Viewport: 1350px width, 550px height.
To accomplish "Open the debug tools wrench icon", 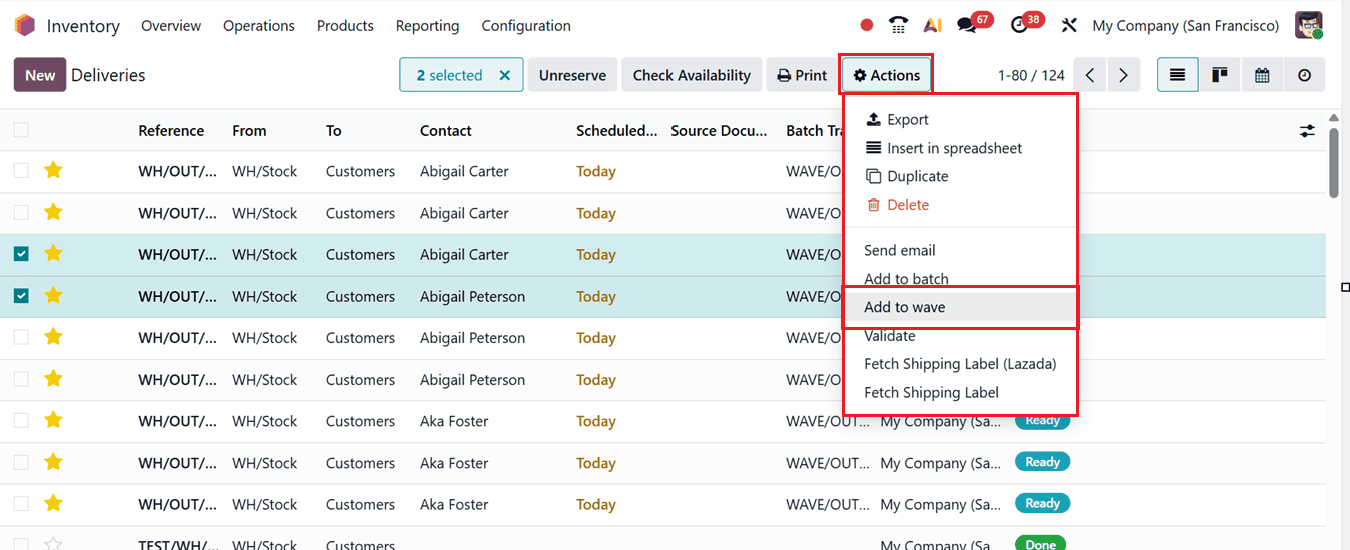I will click(1069, 26).
